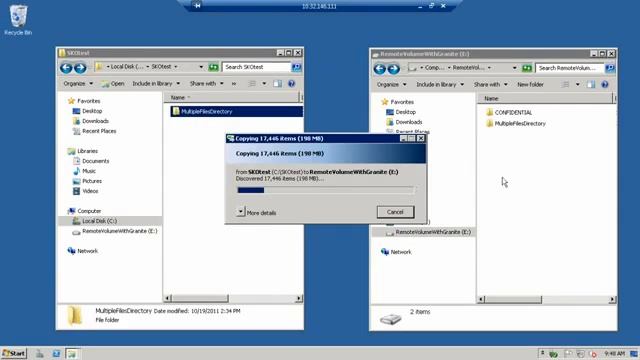Click the taskbar clock
The image size is (640, 360).
[x=615, y=353]
